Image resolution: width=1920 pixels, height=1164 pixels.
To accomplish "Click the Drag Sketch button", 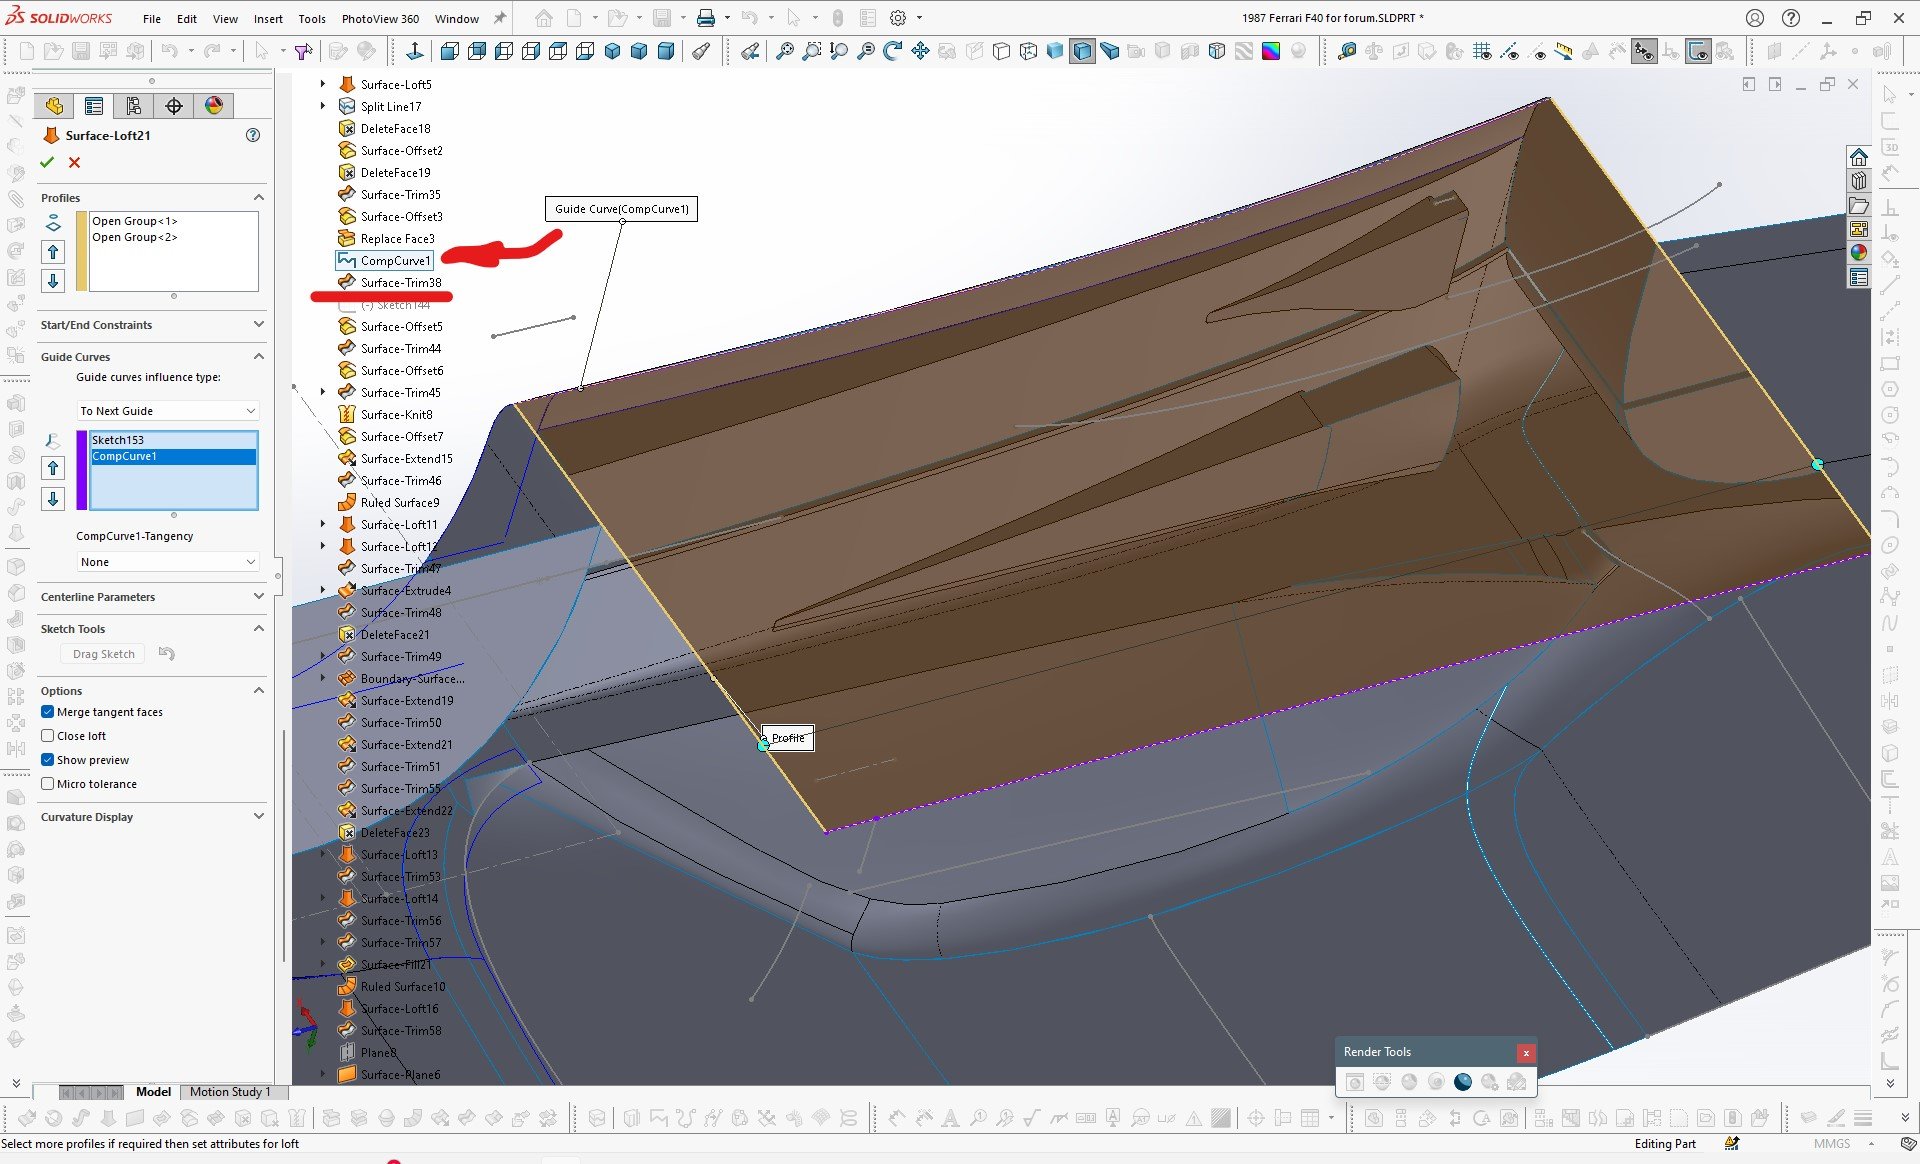I will (x=103, y=654).
